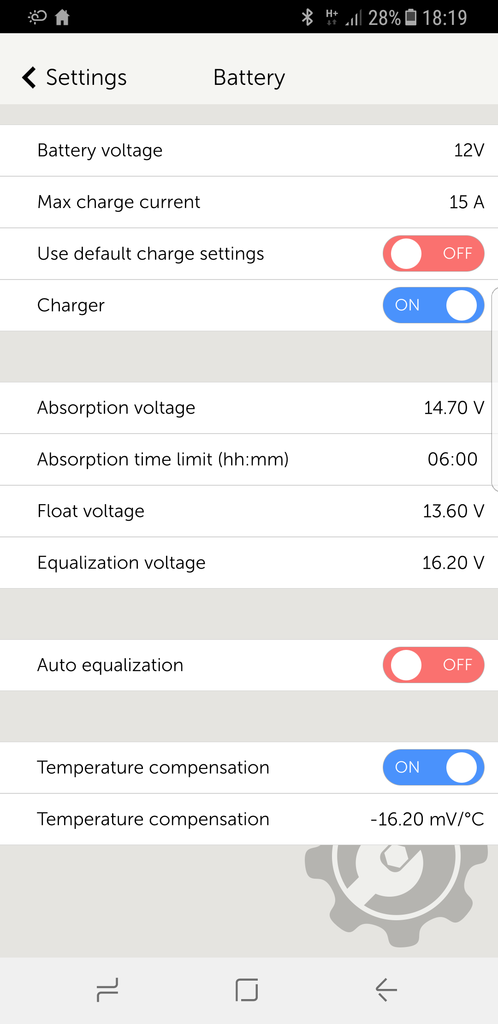Tap the back chevron beside Settings
The height and width of the screenshot is (1024, 498).
pos(29,77)
